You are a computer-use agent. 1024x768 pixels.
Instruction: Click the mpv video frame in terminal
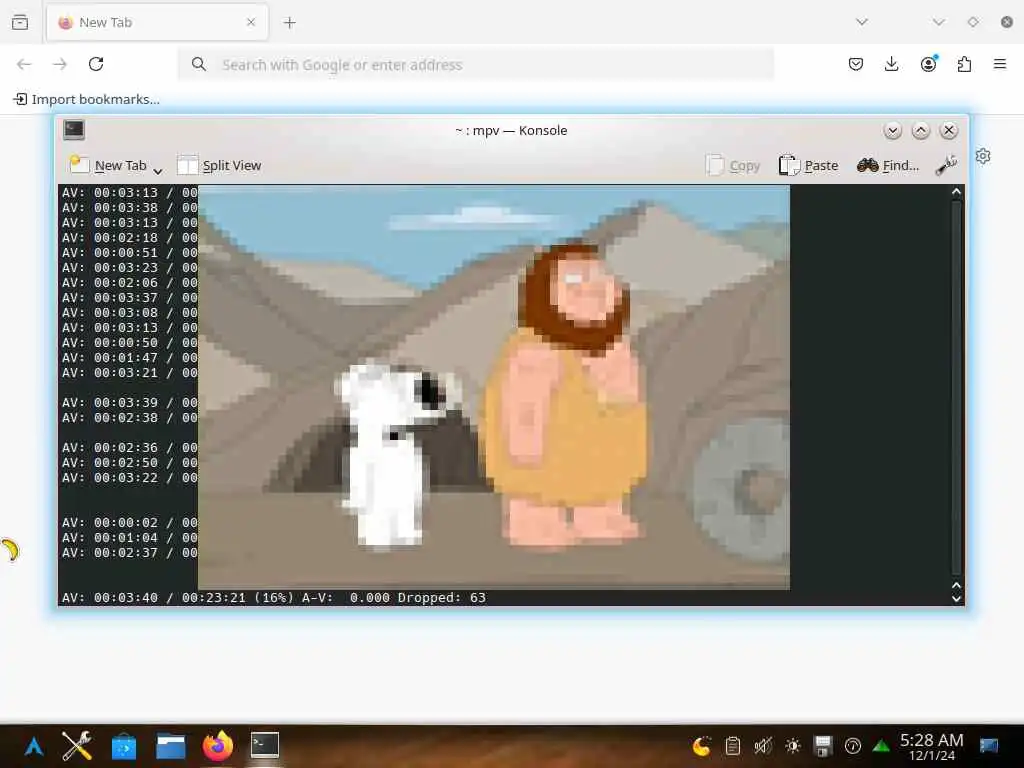coord(494,387)
